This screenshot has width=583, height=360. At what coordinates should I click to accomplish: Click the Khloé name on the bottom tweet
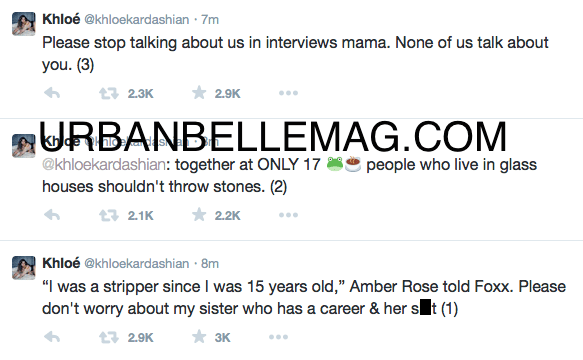(61, 263)
